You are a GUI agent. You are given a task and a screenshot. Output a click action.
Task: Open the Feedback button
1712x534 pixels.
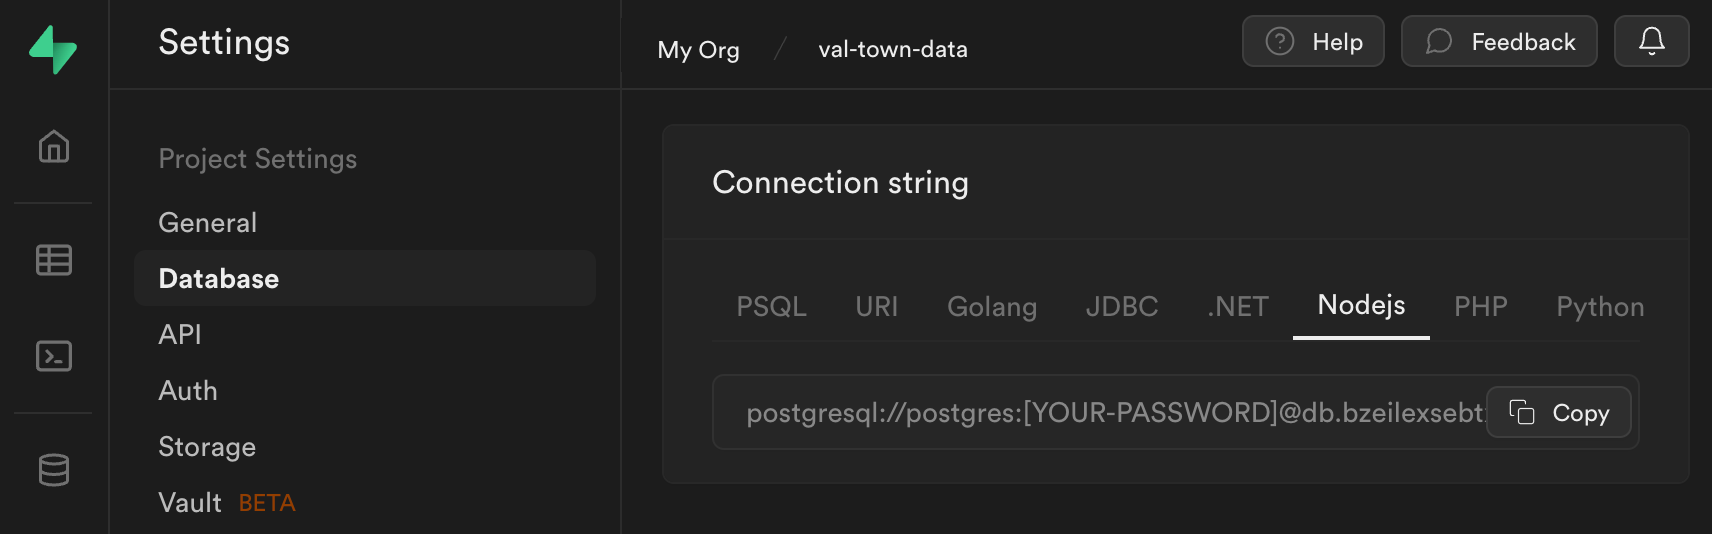[1499, 41]
